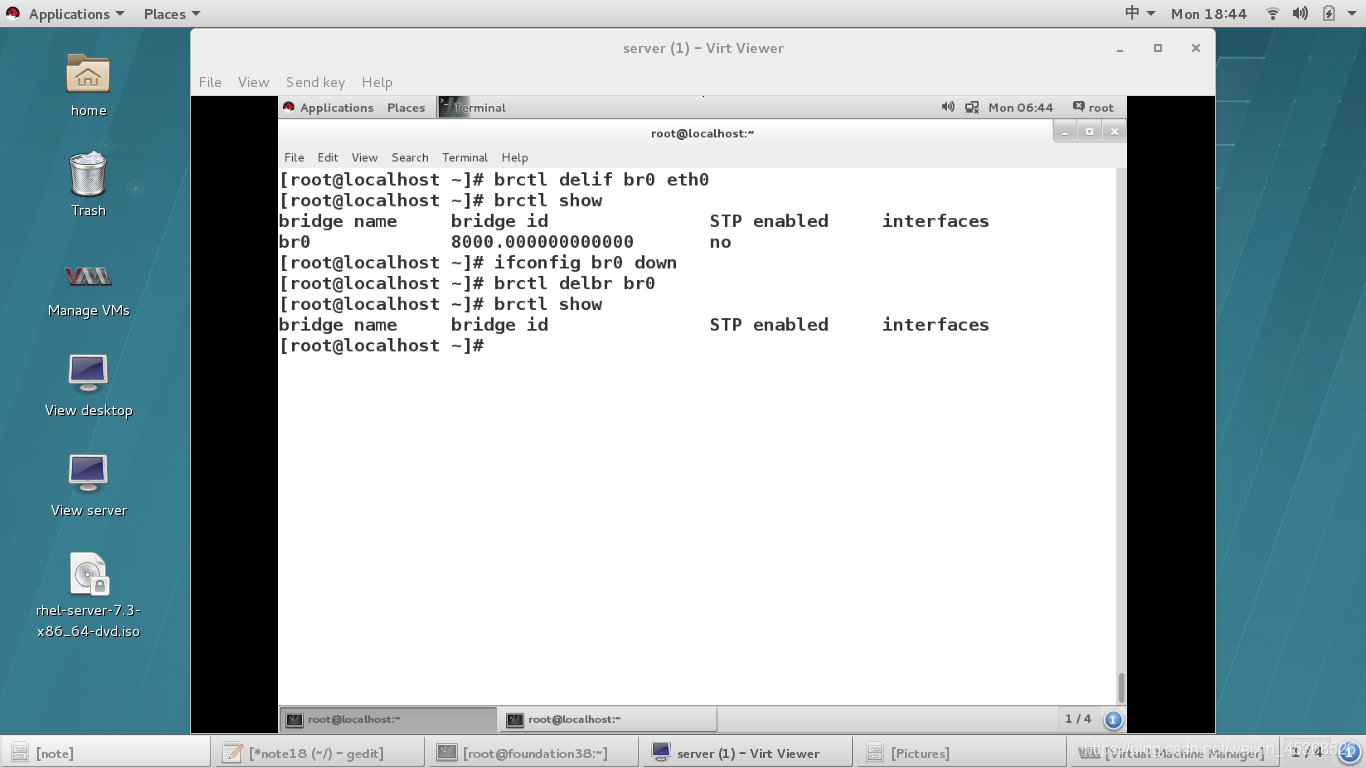Open guest root user menu
The height and width of the screenshot is (768, 1366).
(1093, 107)
